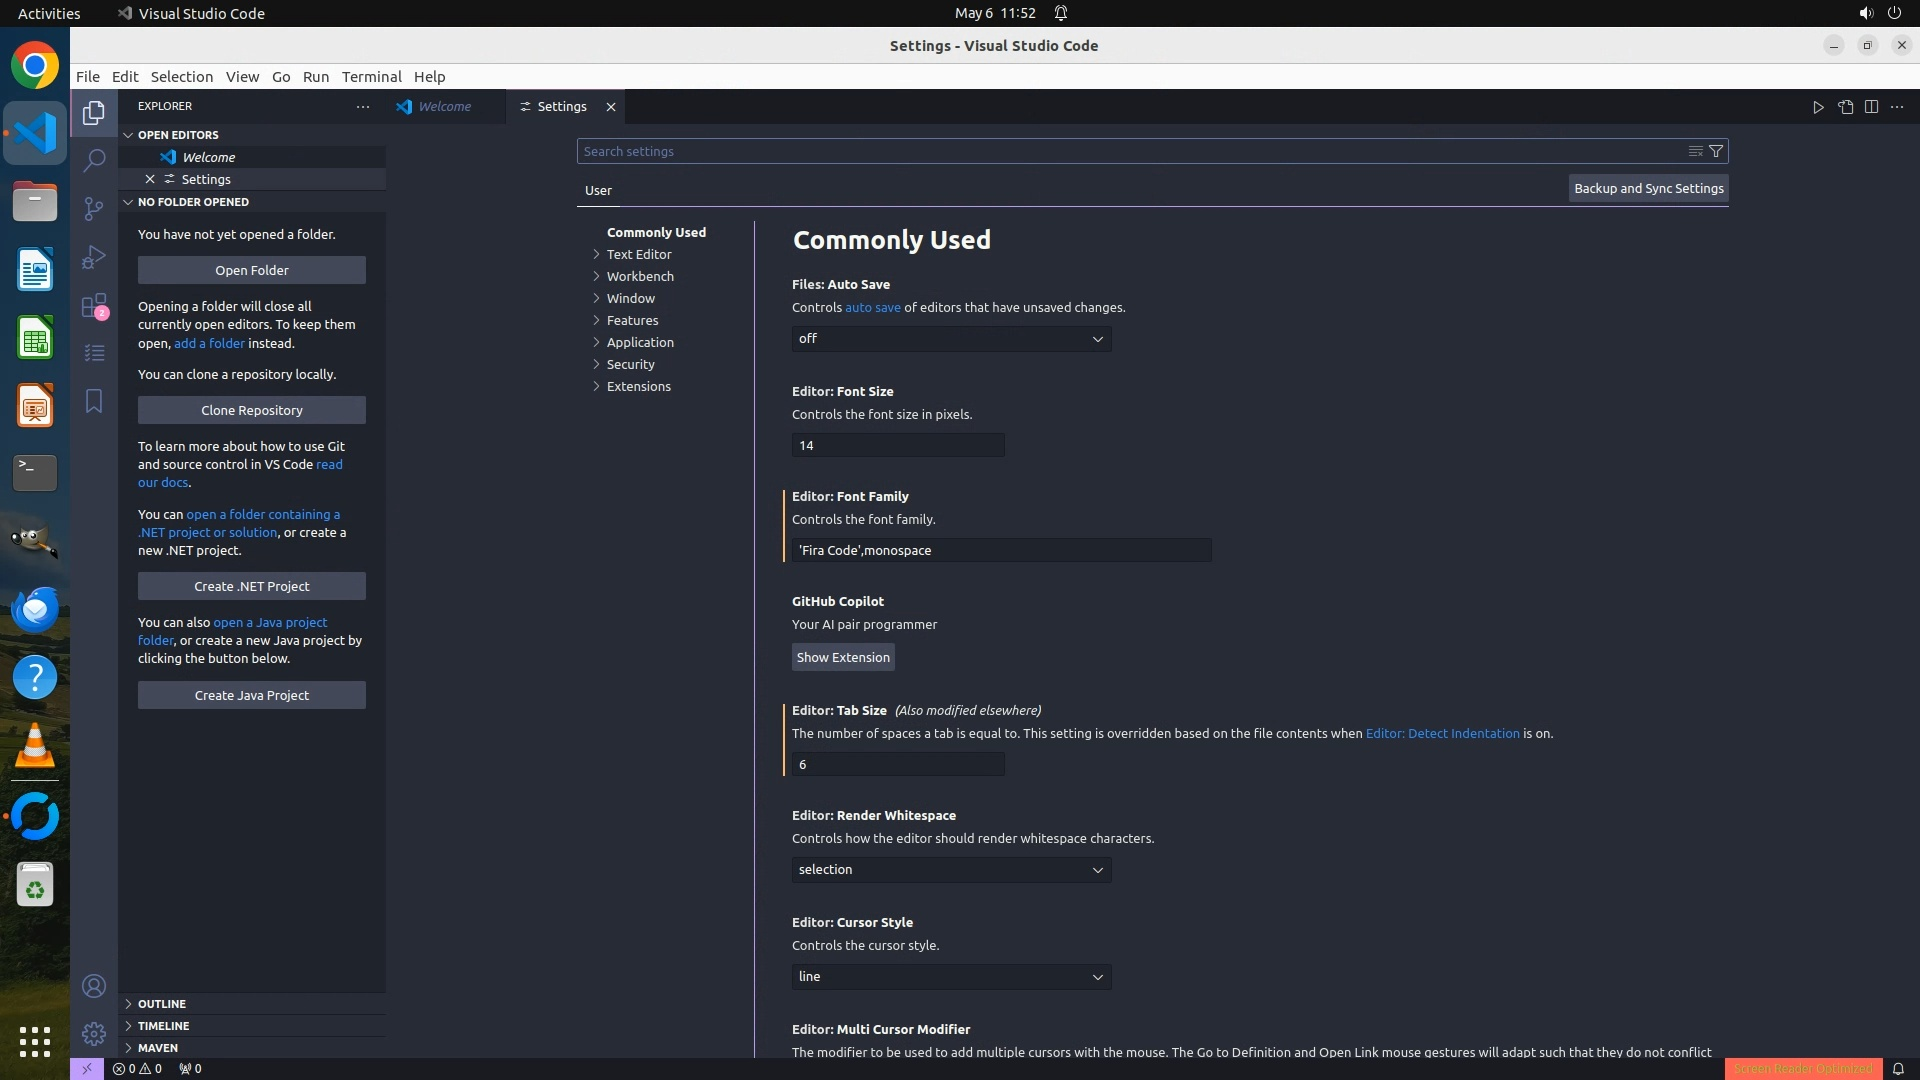The image size is (1920, 1080).
Task: Expand the OUTLINE section
Action: pyautogui.click(x=162, y=1004)
